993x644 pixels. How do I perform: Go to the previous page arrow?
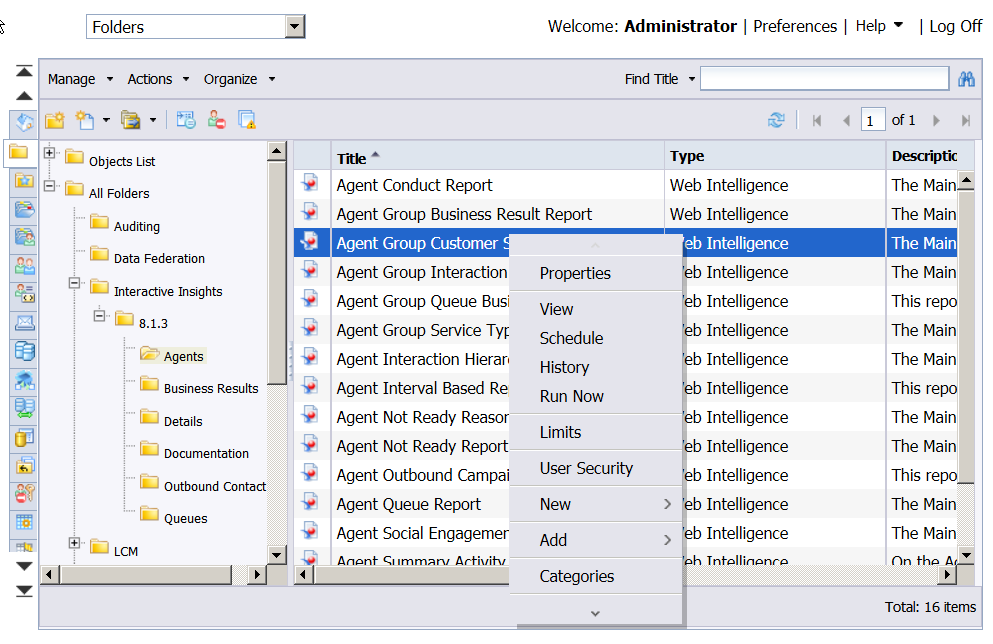pos(846,120)
